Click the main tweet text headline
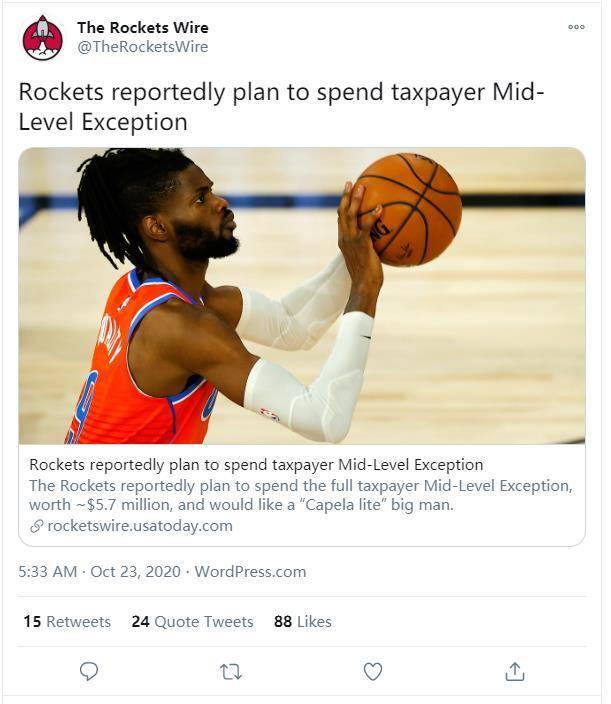611x704 pixels. click(x=281, y=107)
